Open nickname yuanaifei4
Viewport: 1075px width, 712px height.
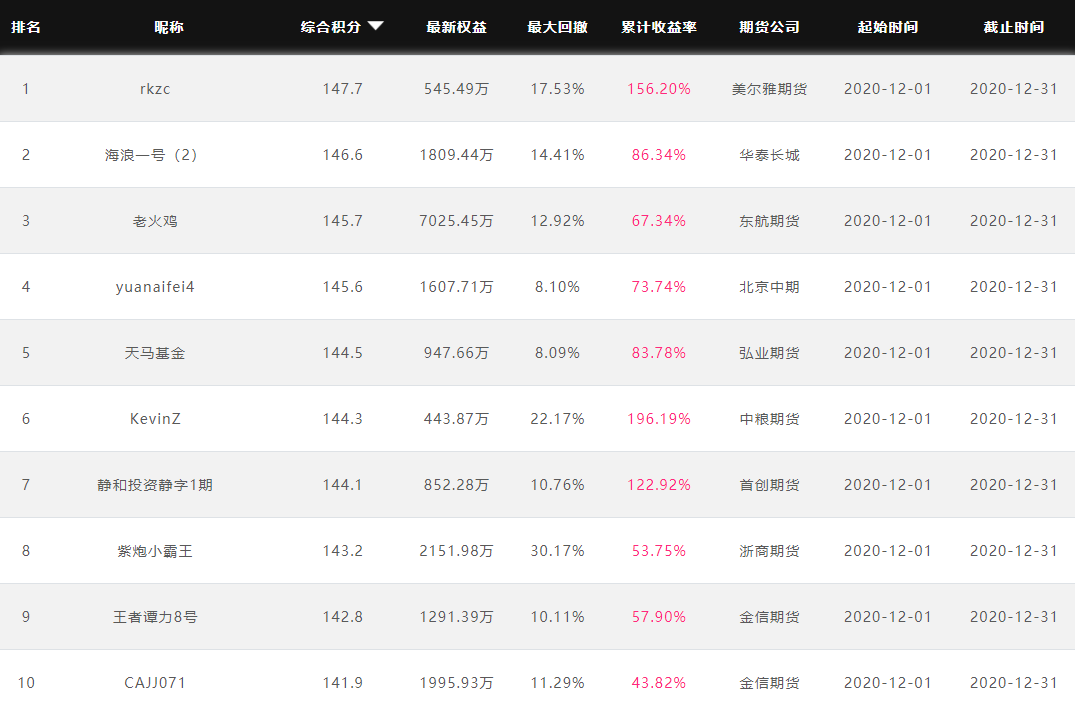click(155, 287)
